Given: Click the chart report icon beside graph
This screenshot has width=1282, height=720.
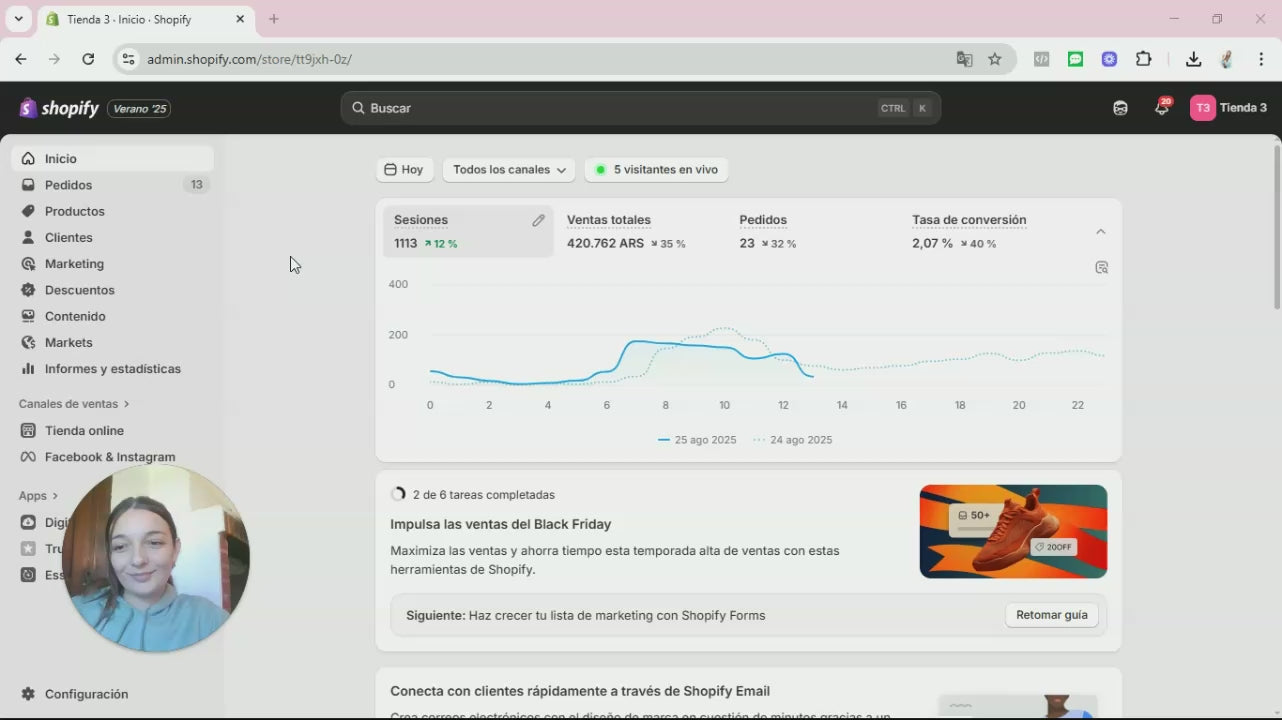Looking at the screenshot, I should (1101, 268).
